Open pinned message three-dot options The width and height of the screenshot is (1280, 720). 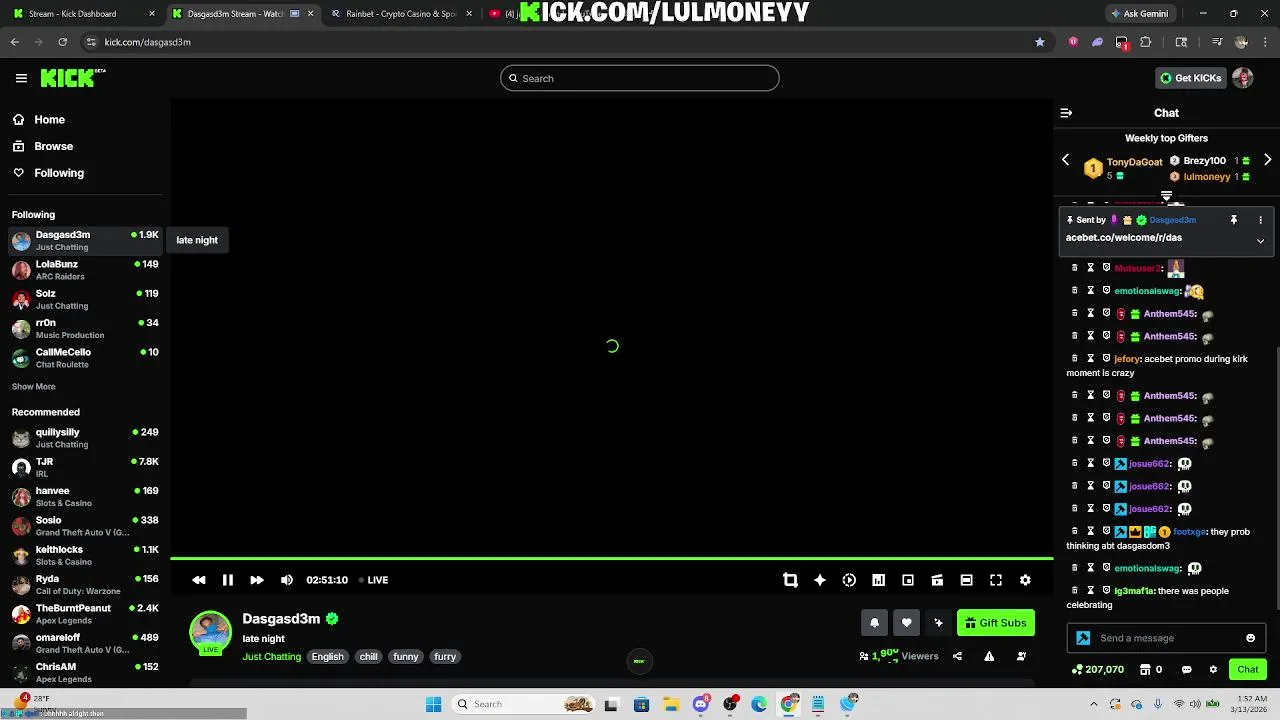point(1260,220)
